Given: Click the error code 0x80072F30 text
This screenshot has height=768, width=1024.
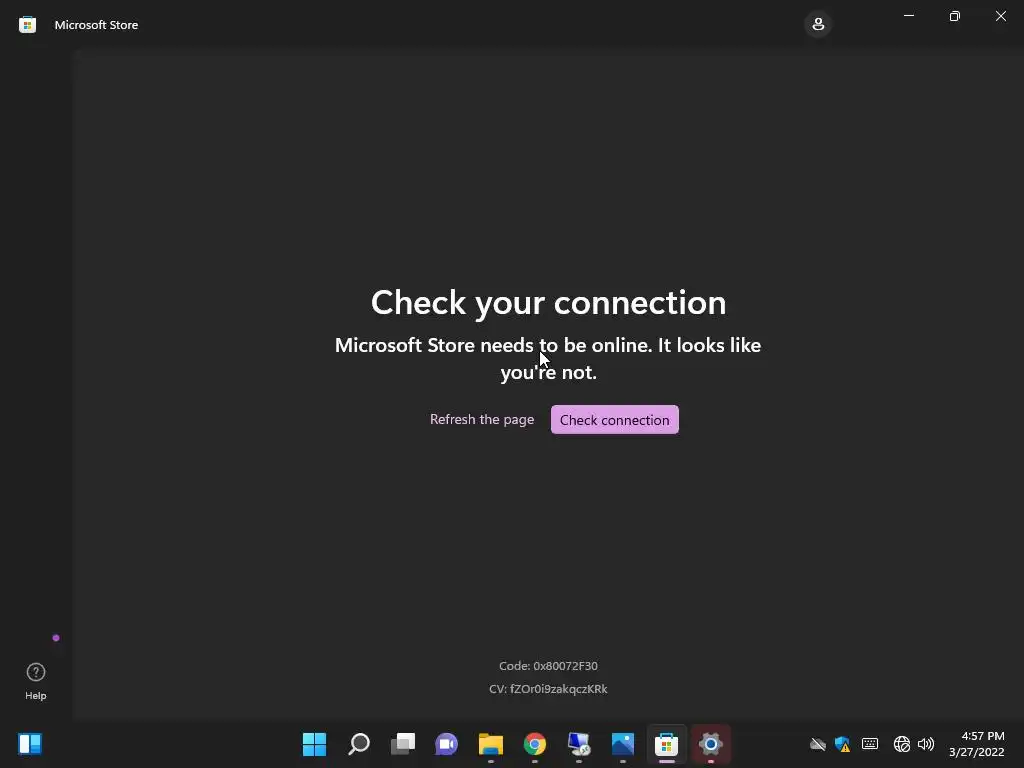Looking at the screenshot, I should coord(549,665).
